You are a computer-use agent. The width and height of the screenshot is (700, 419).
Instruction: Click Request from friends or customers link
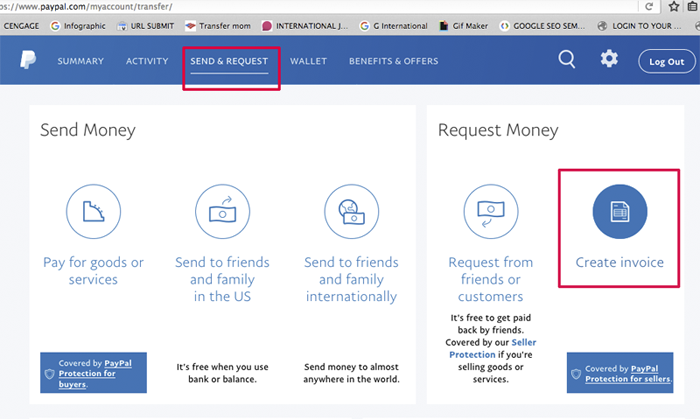(x=491, y=279)
